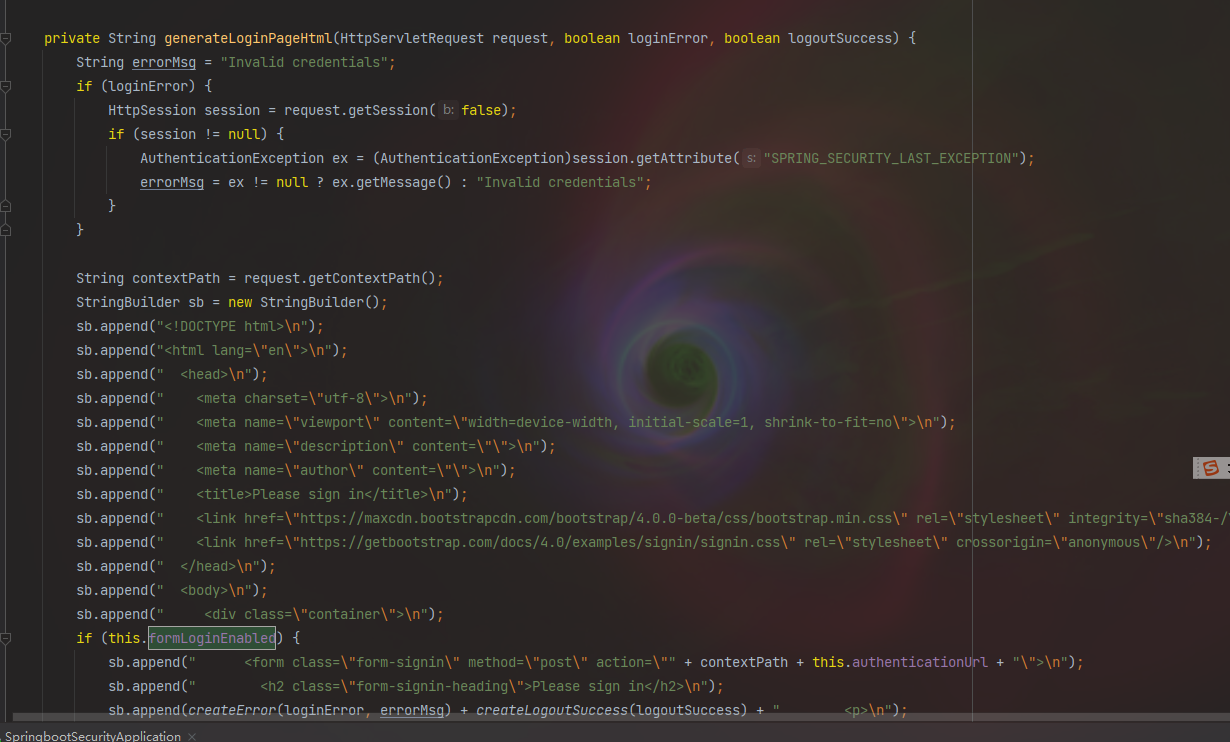Click the Sogou input method icon
Image resolution: width=1230 pixels, height=742 pixels.
(1210, 468)
